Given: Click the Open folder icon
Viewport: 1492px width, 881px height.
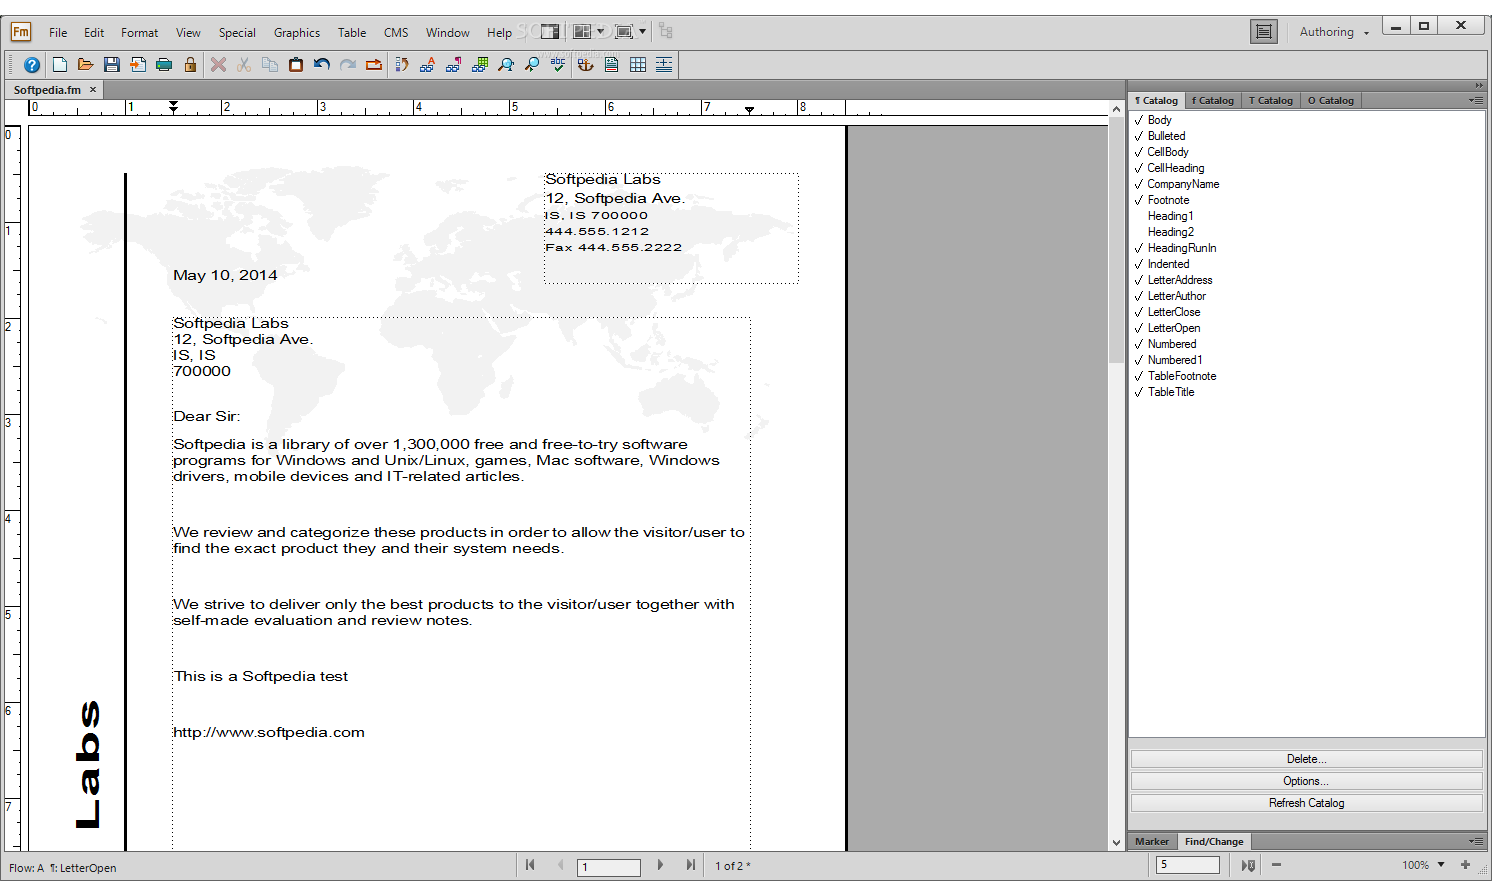Looking at the screenshot, I should (85, 65).
